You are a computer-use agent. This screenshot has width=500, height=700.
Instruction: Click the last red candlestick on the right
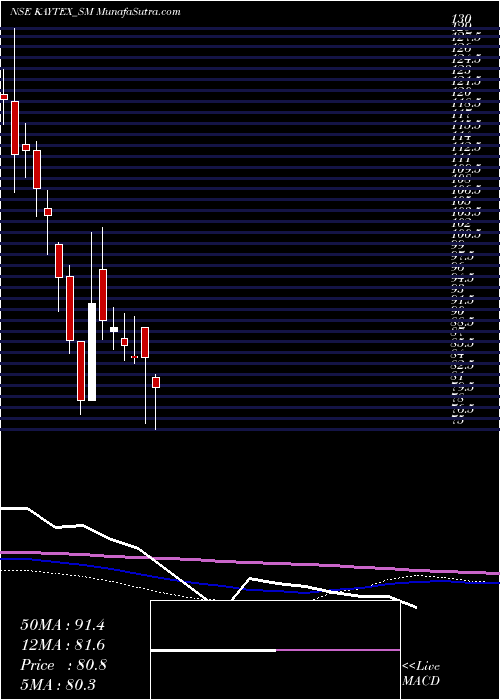156,382
